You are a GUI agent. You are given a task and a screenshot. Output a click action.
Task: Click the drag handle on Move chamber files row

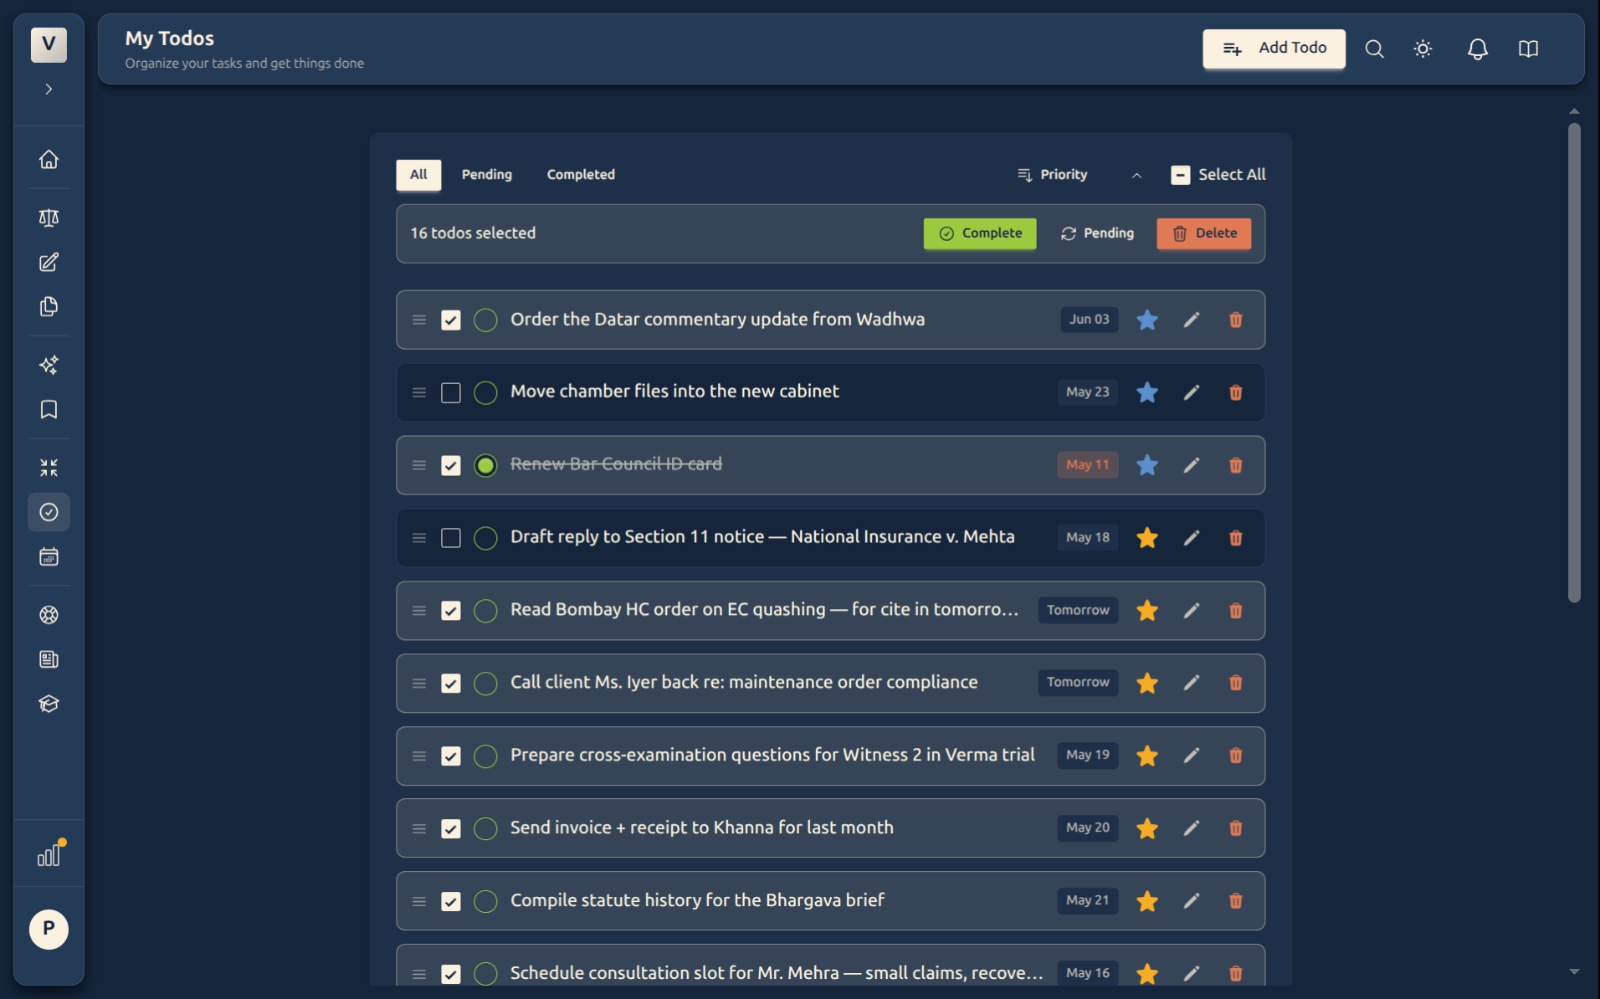[x=419, y=393]
